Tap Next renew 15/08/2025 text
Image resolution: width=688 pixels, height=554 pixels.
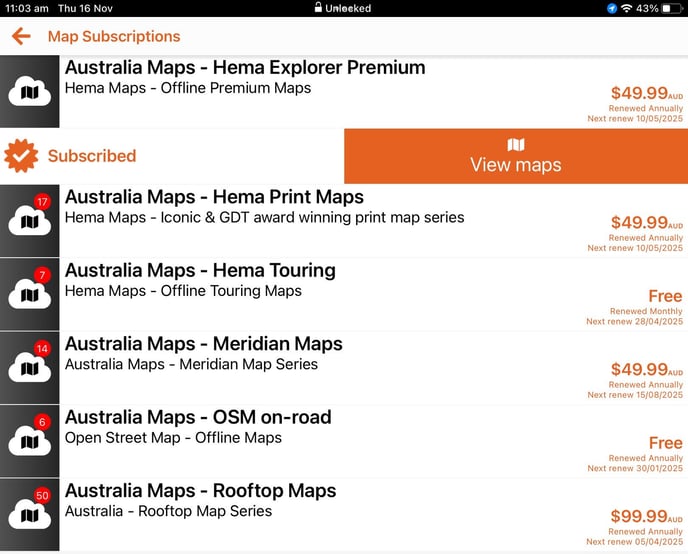(635, 395)
